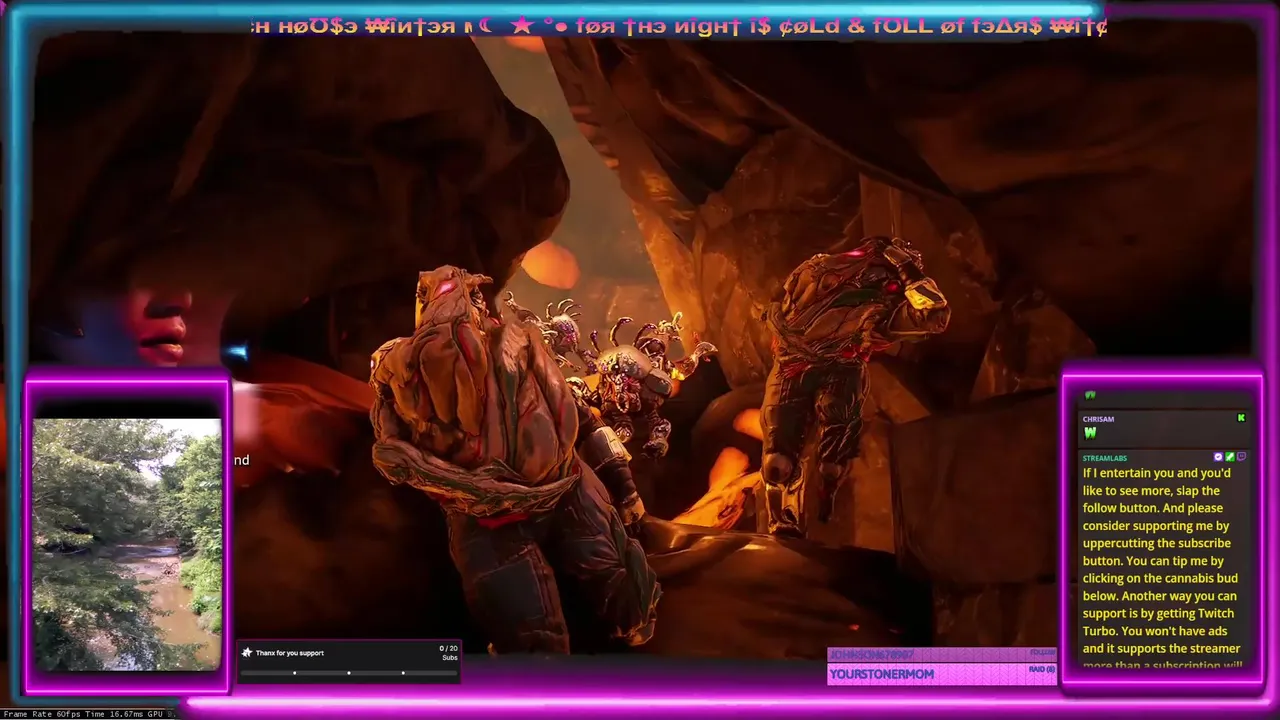Click the 'Thanx for you support' goal title

click(x=290, y=653)
